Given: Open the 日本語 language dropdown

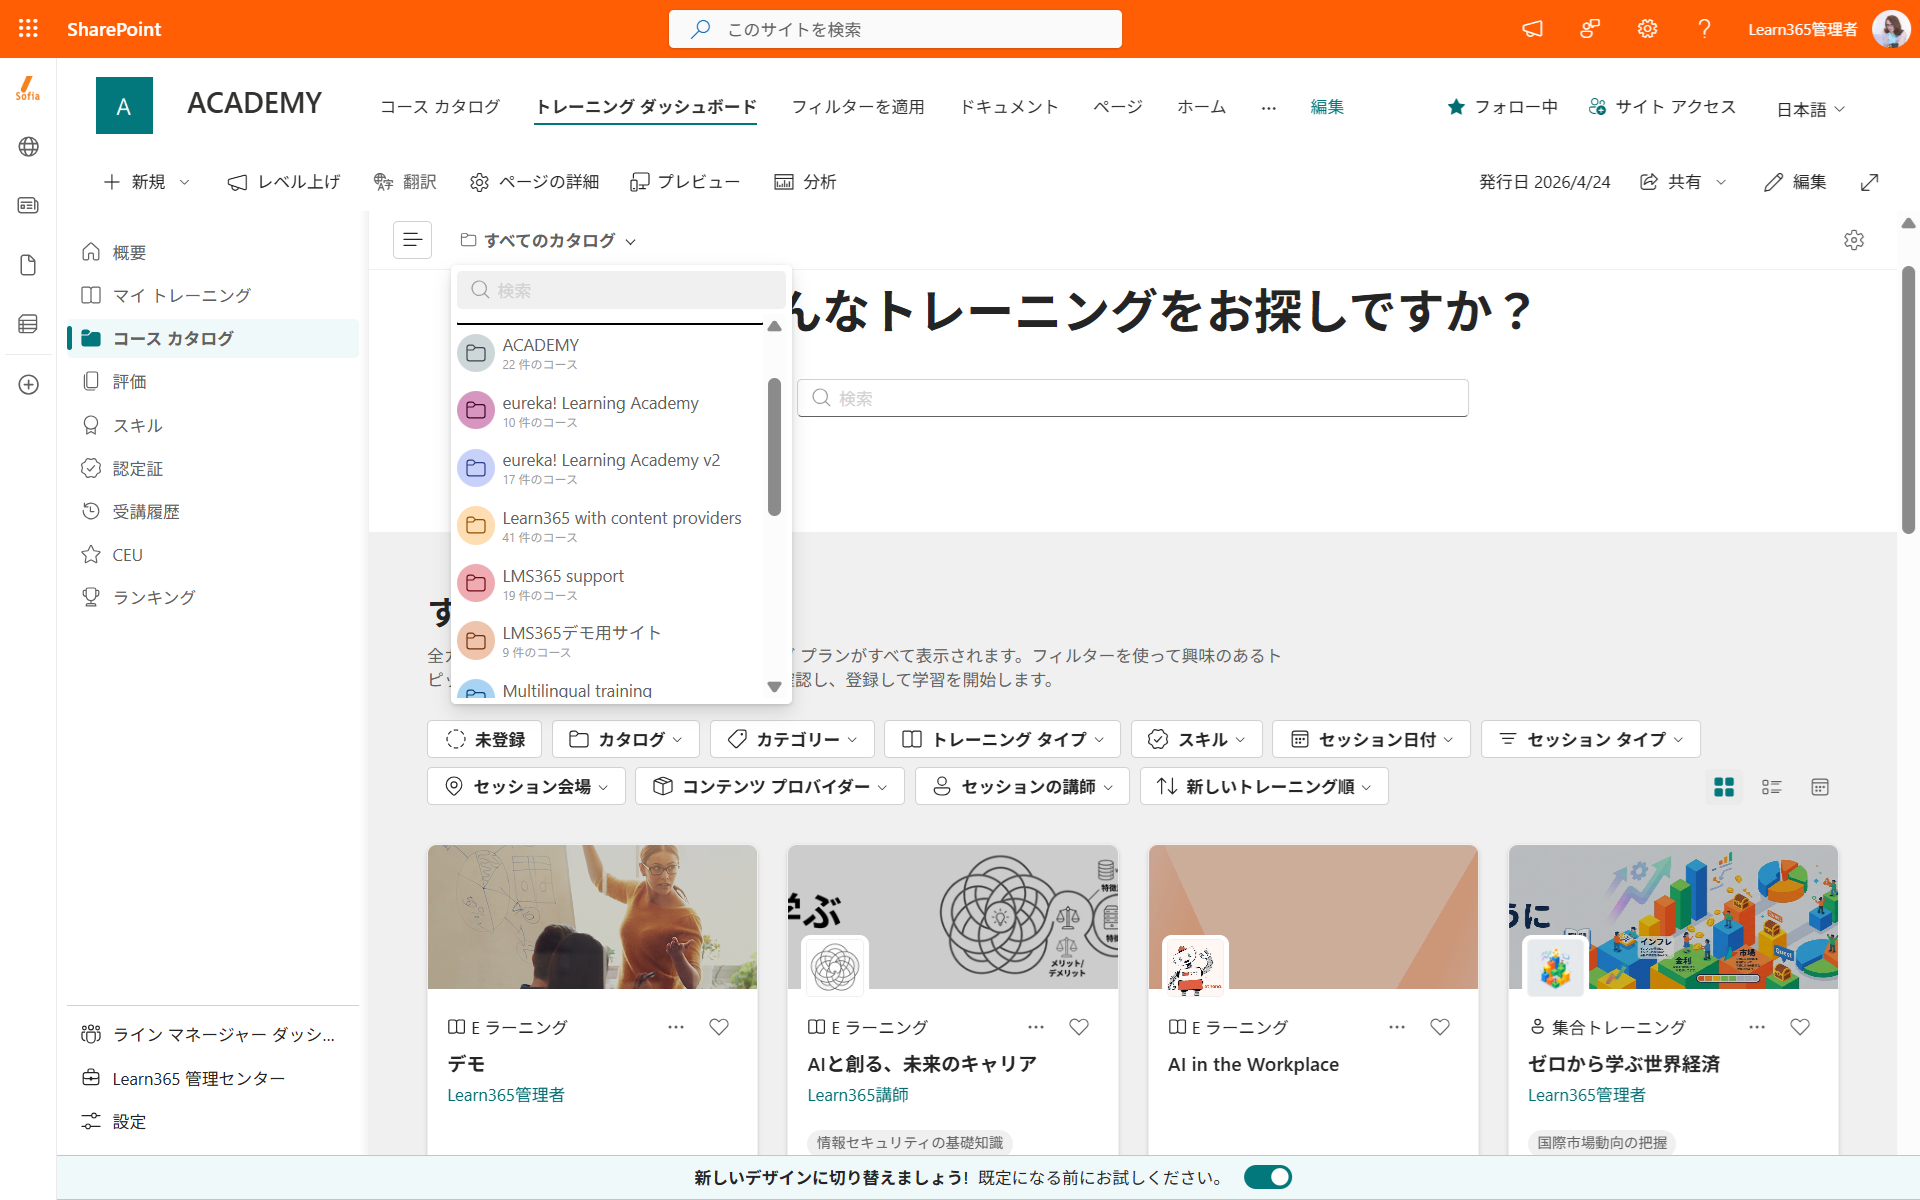Looking at the screenshot, I should pyautogui.click(x=1810, y=109).
